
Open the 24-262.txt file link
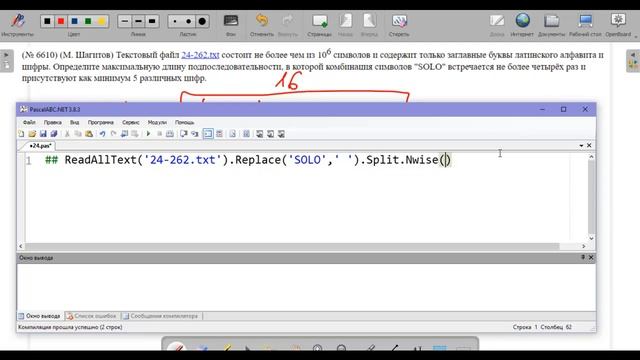[200, 55]
